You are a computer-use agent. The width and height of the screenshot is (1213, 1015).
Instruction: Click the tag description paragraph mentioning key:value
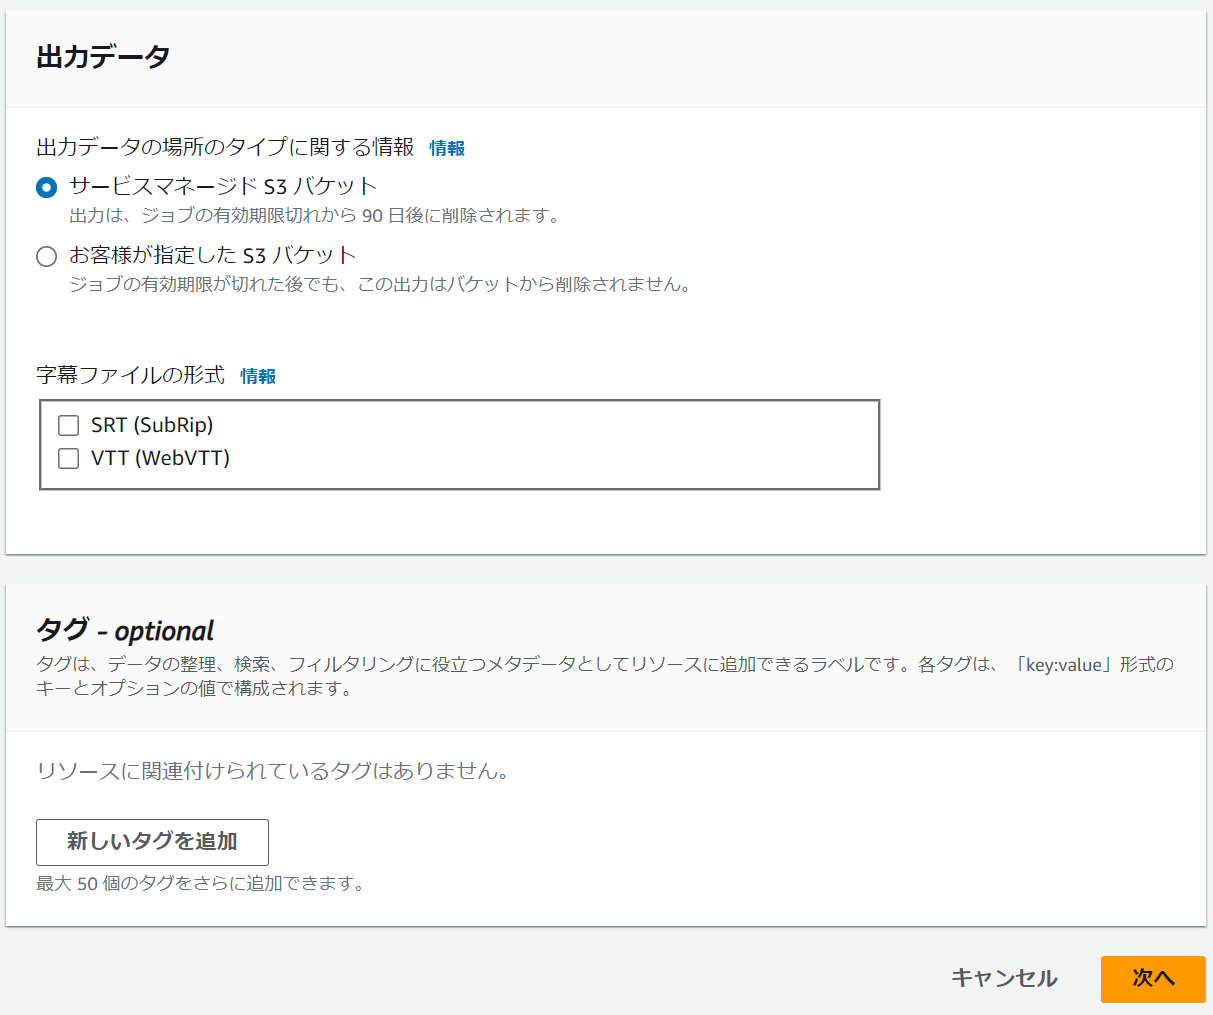(x=605, y=676)
